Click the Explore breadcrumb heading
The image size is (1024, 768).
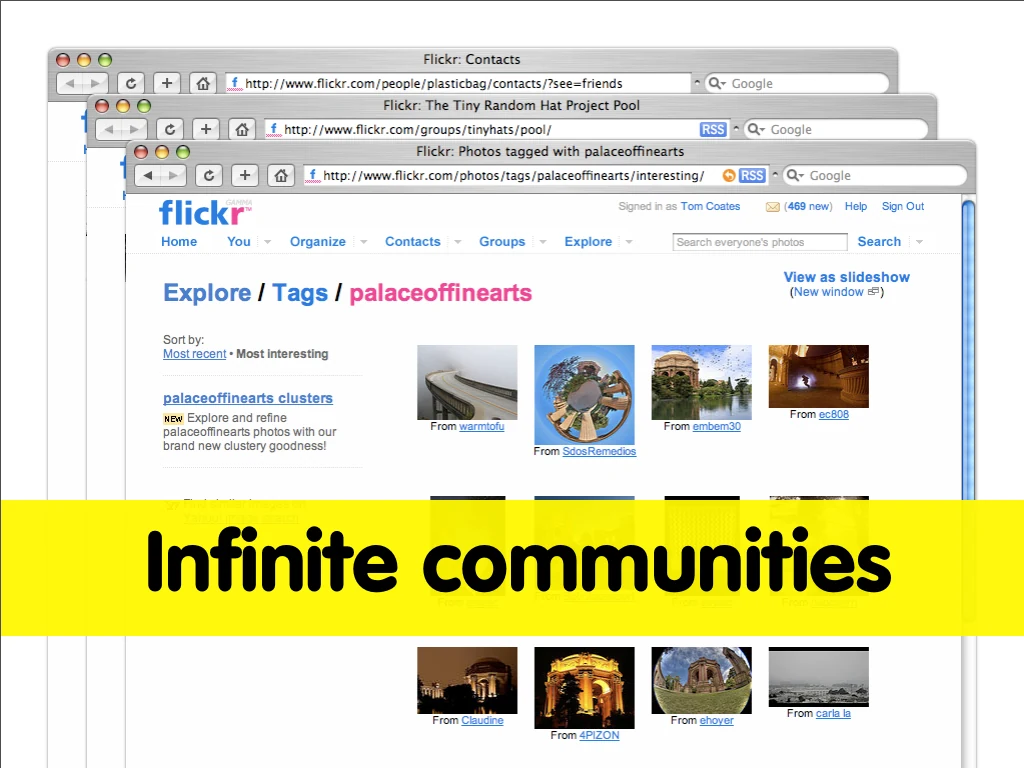[x=207, y=293]
